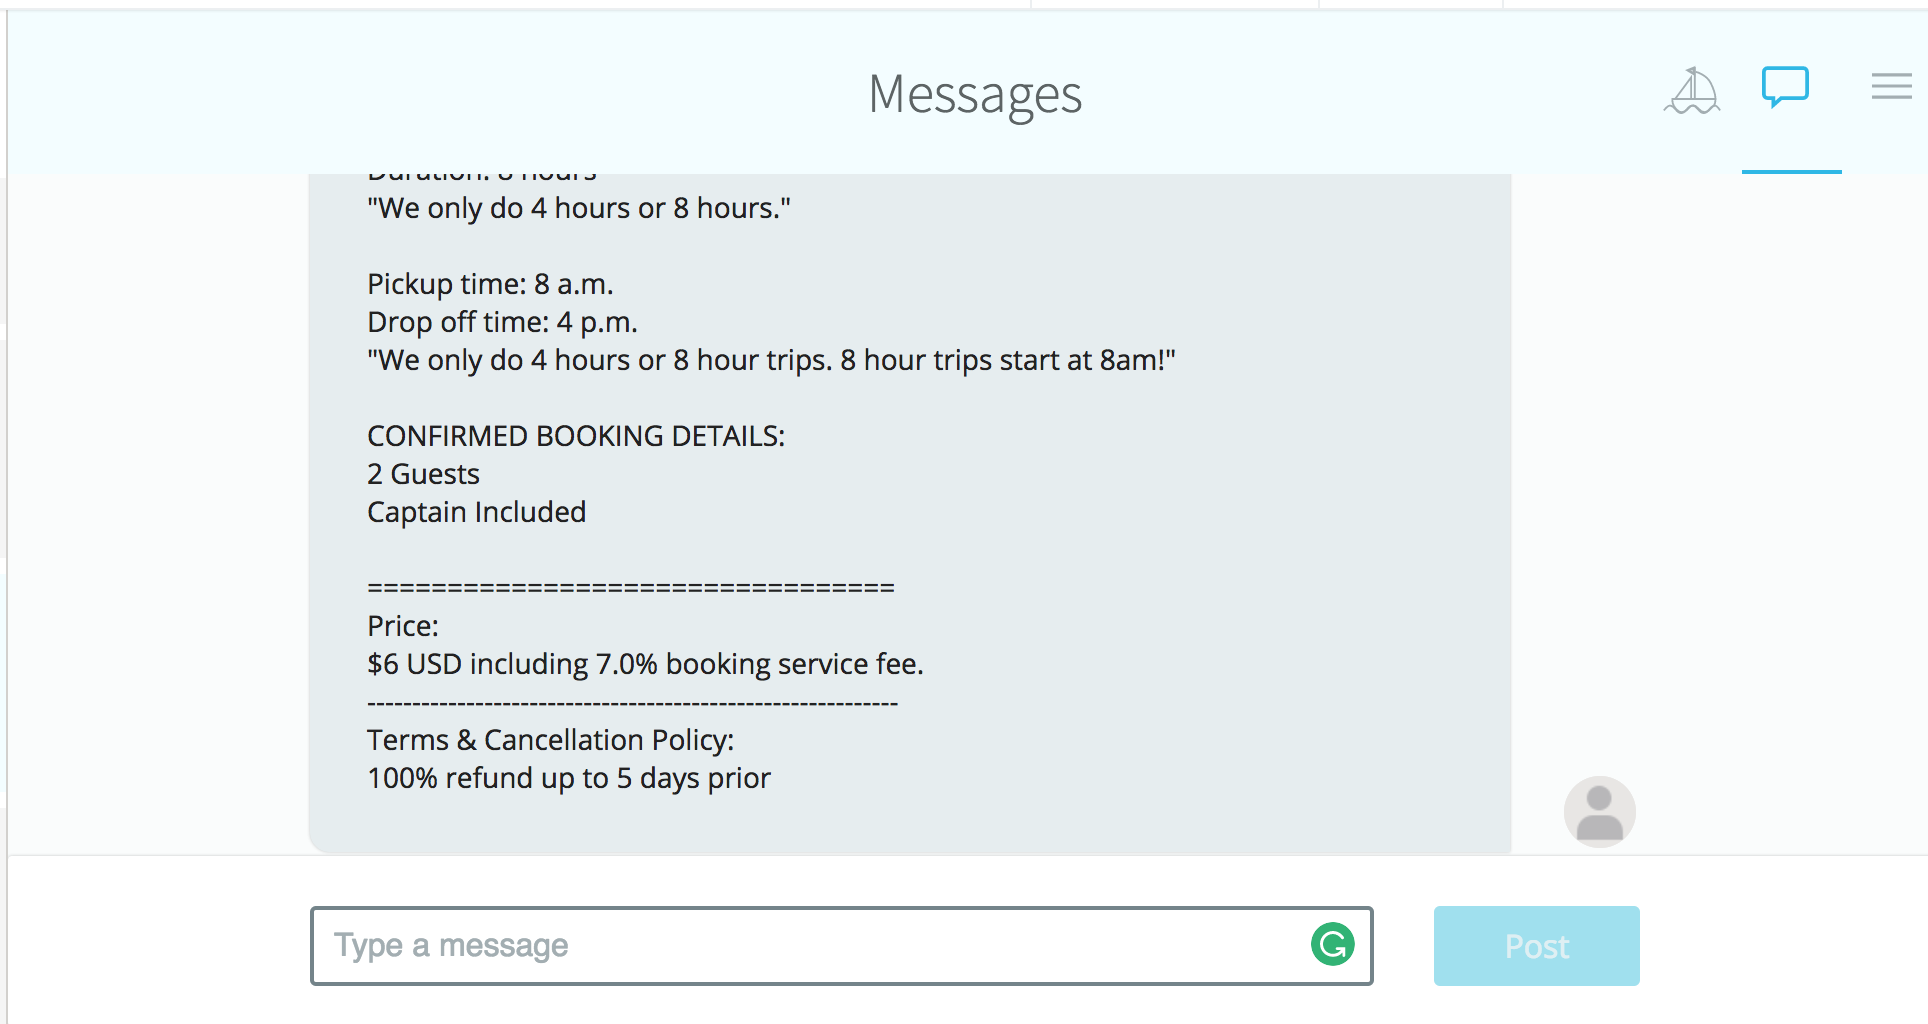1928x1024 pixels.
Task: Click the Post button
Action: 1536,946
